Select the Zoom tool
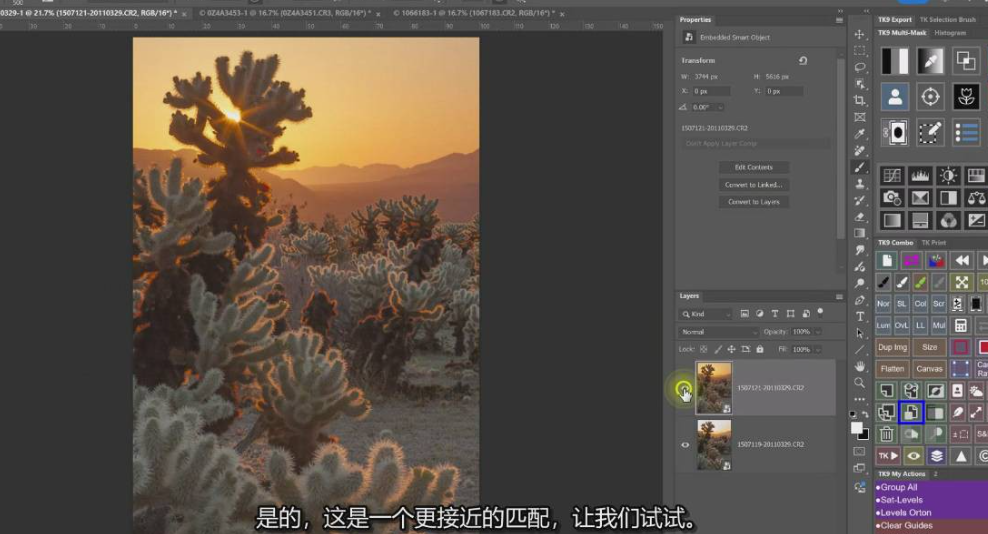 tap(859, 382)
